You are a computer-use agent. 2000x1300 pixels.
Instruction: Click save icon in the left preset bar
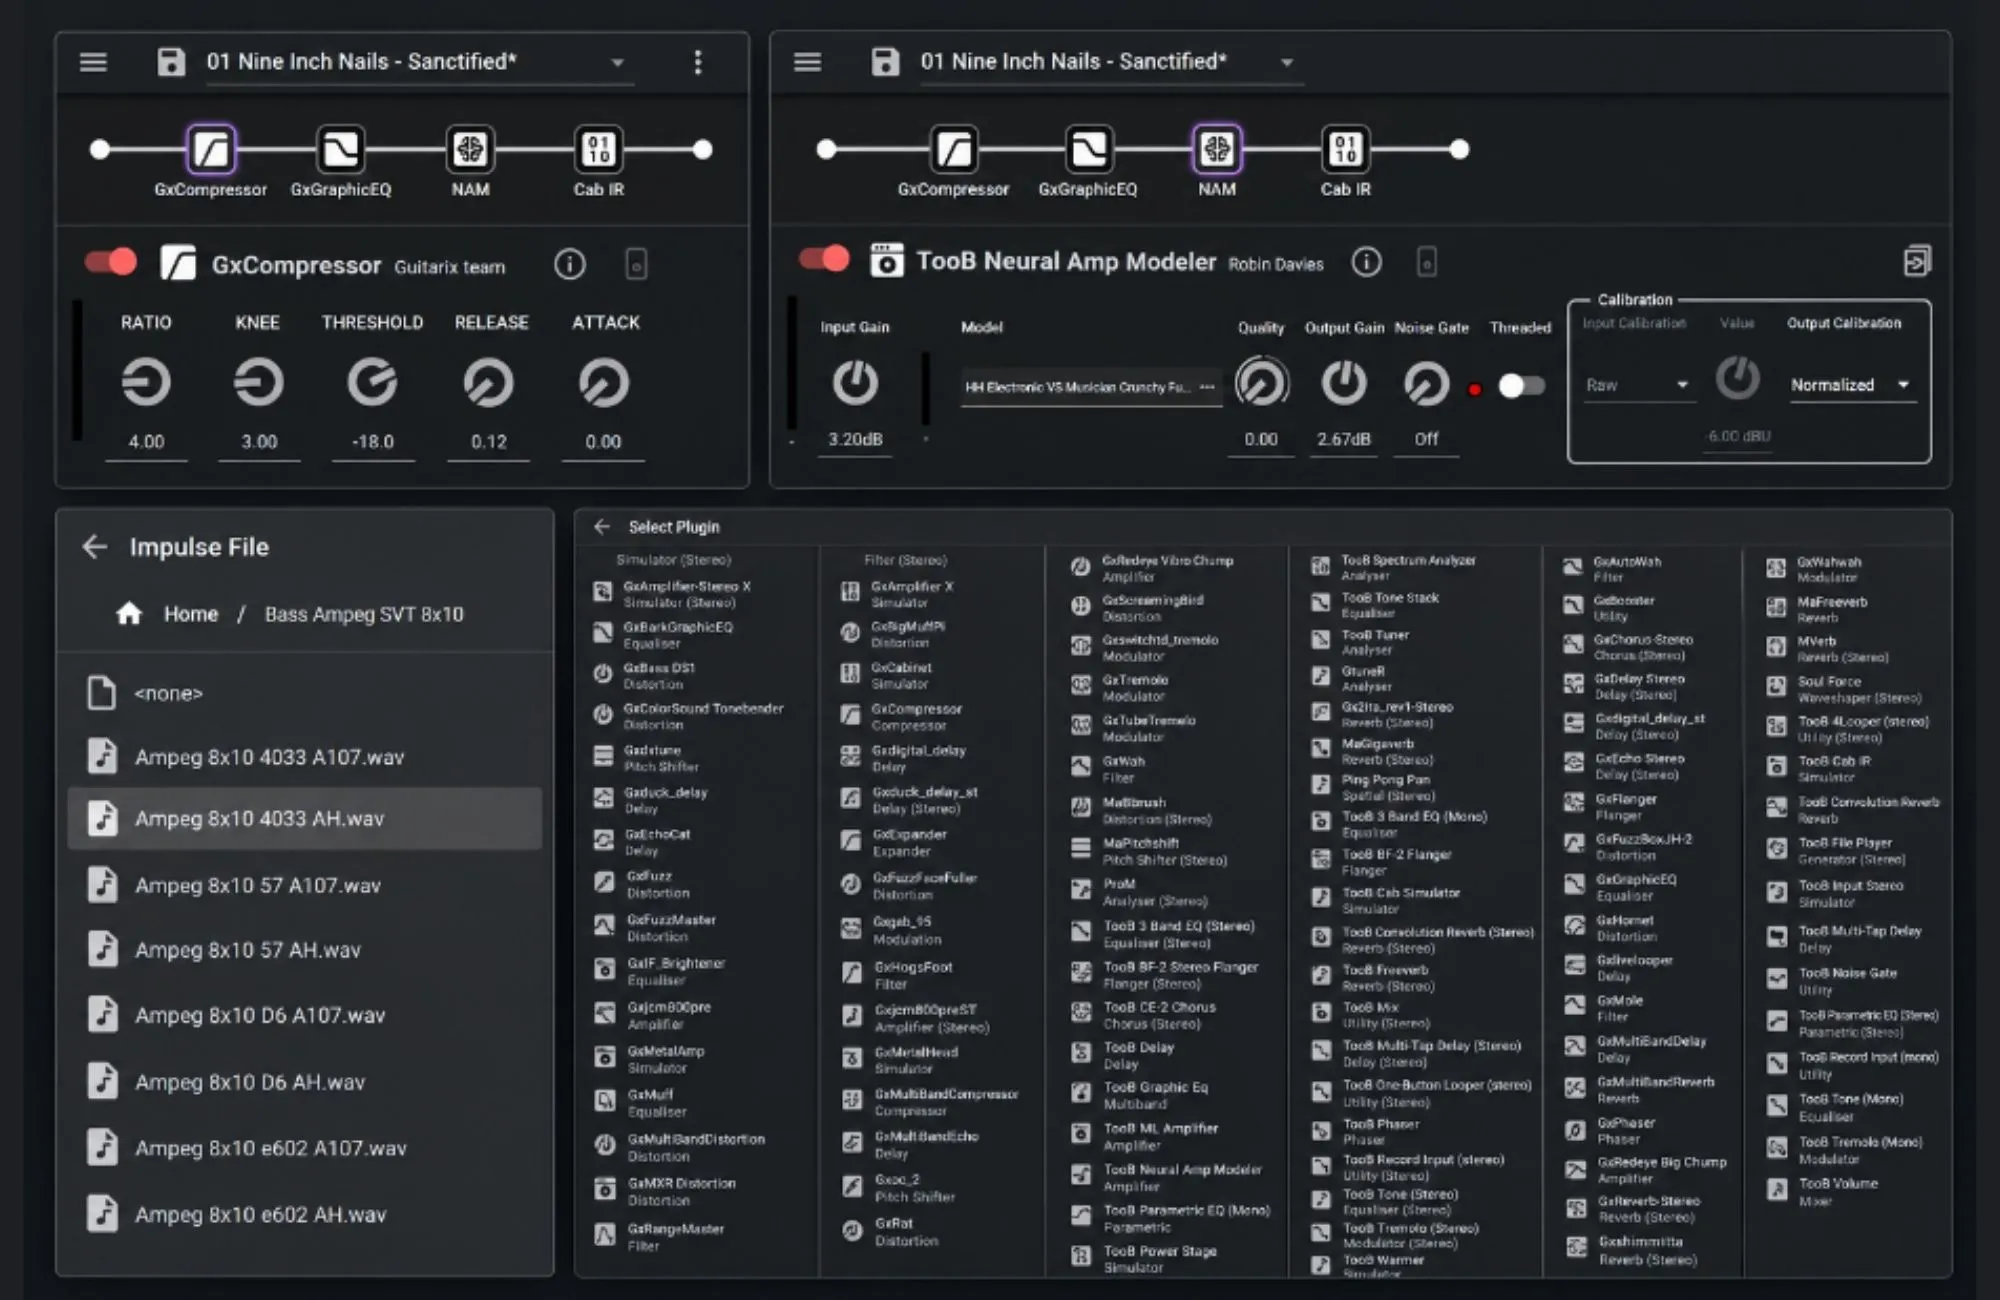(x=171, y=62)
